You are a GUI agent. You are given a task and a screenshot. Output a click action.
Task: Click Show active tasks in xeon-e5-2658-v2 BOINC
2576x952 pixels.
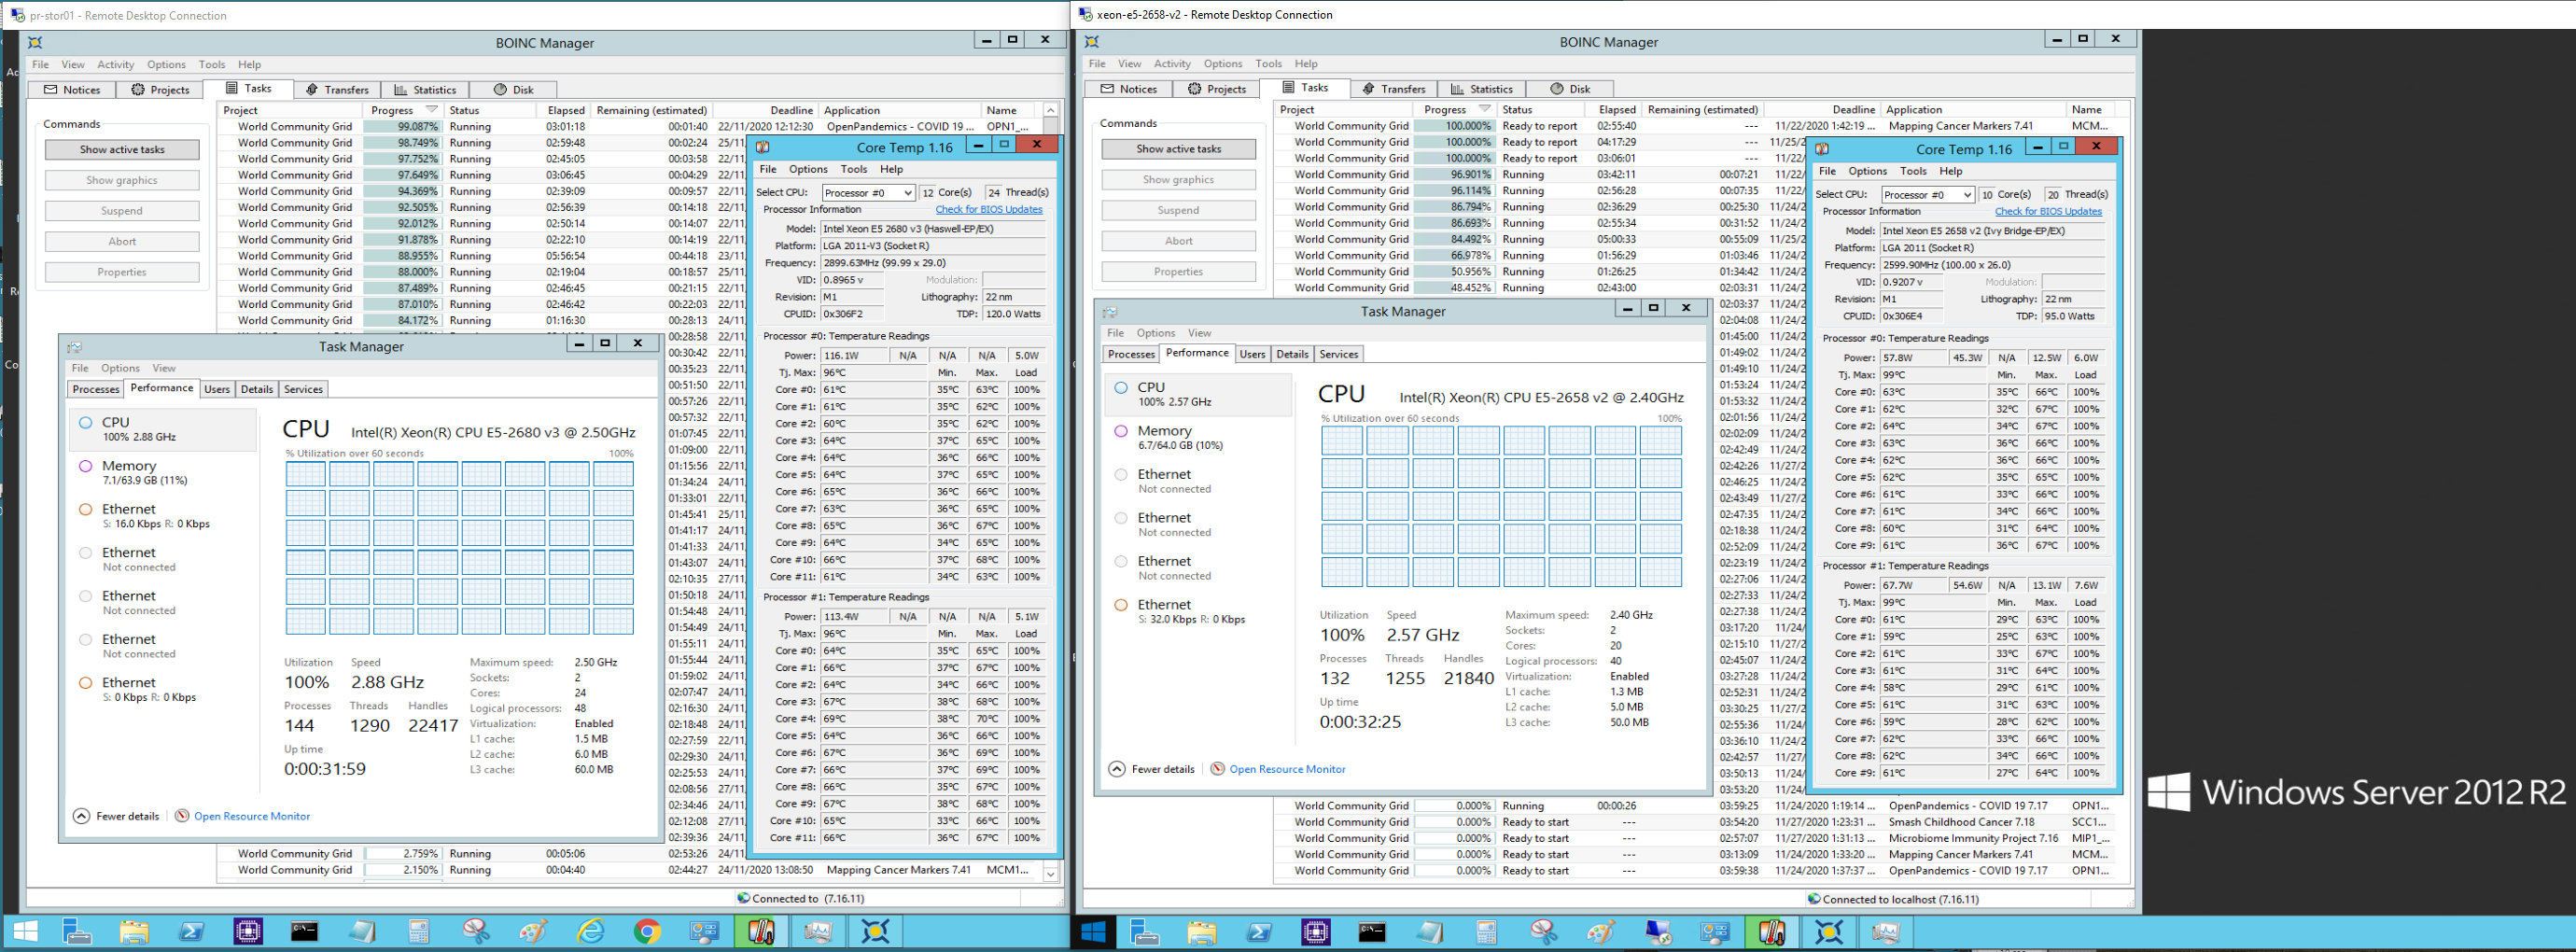click(x=1178, y=148)
